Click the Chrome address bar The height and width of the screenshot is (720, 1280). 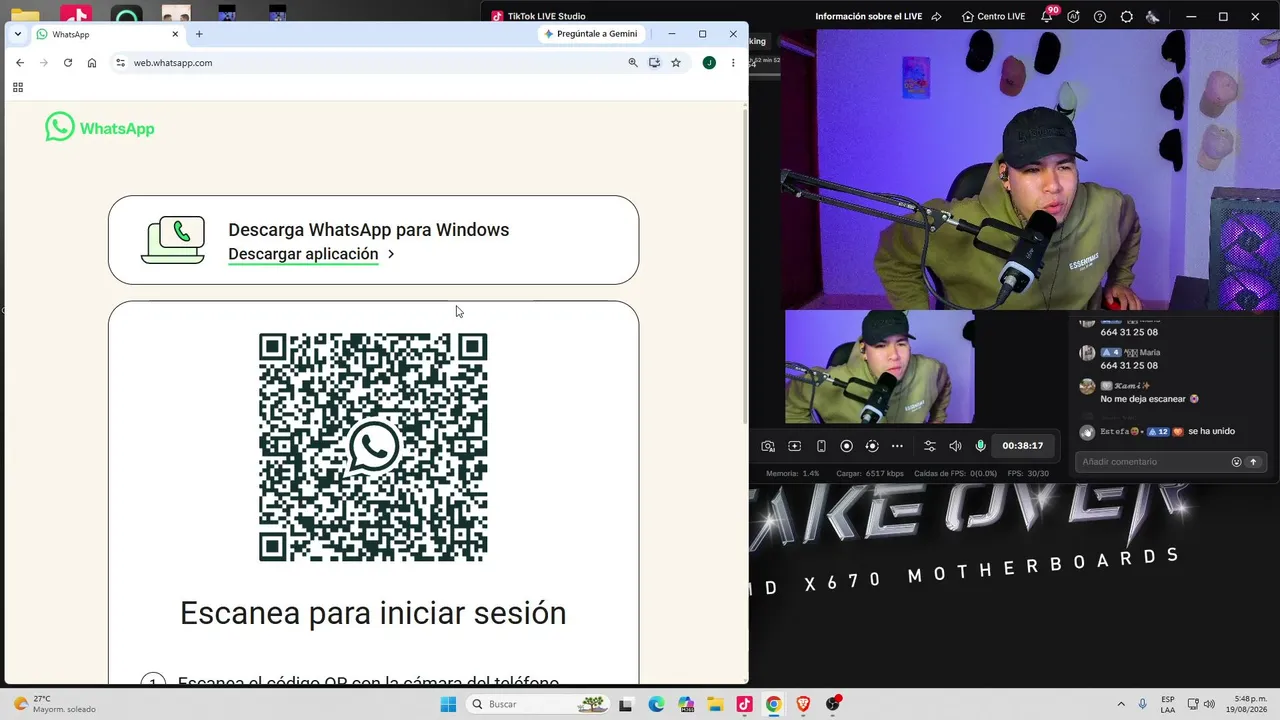coord(370,62)
